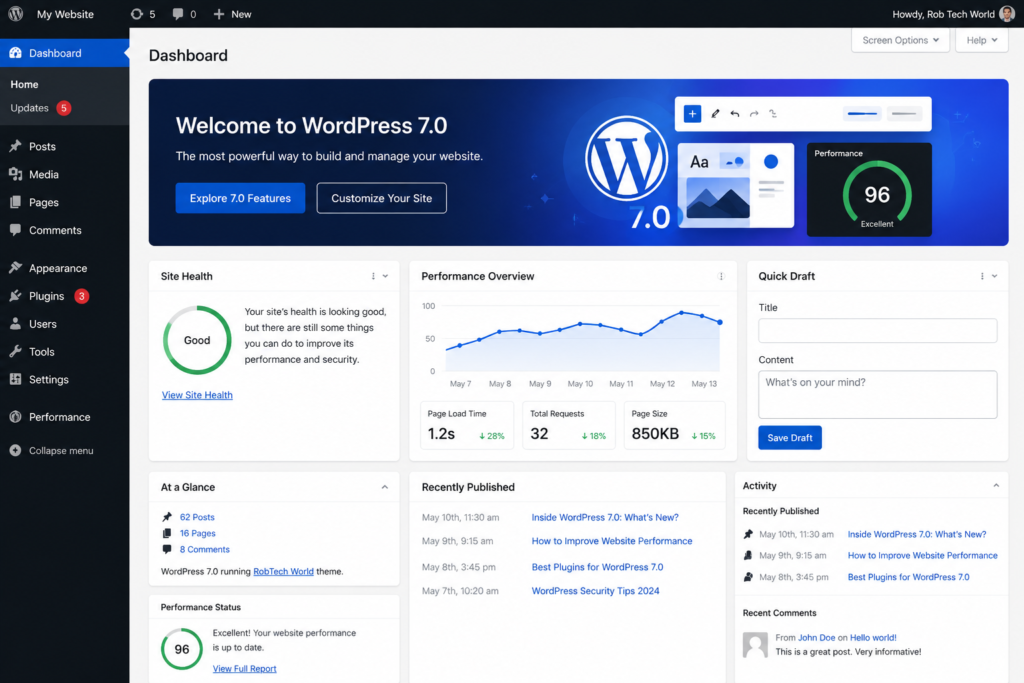Image resolution: width=1024 pixels, height=683 pixels.
Task: Open Hello world! comment post link
Action: (x=872, y=638)
